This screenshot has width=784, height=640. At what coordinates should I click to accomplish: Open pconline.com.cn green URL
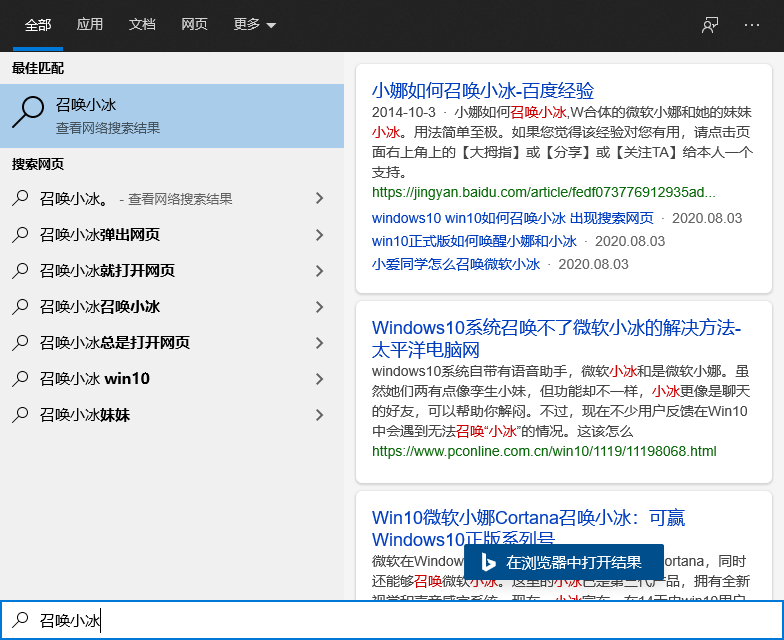(x=544, y=451)
